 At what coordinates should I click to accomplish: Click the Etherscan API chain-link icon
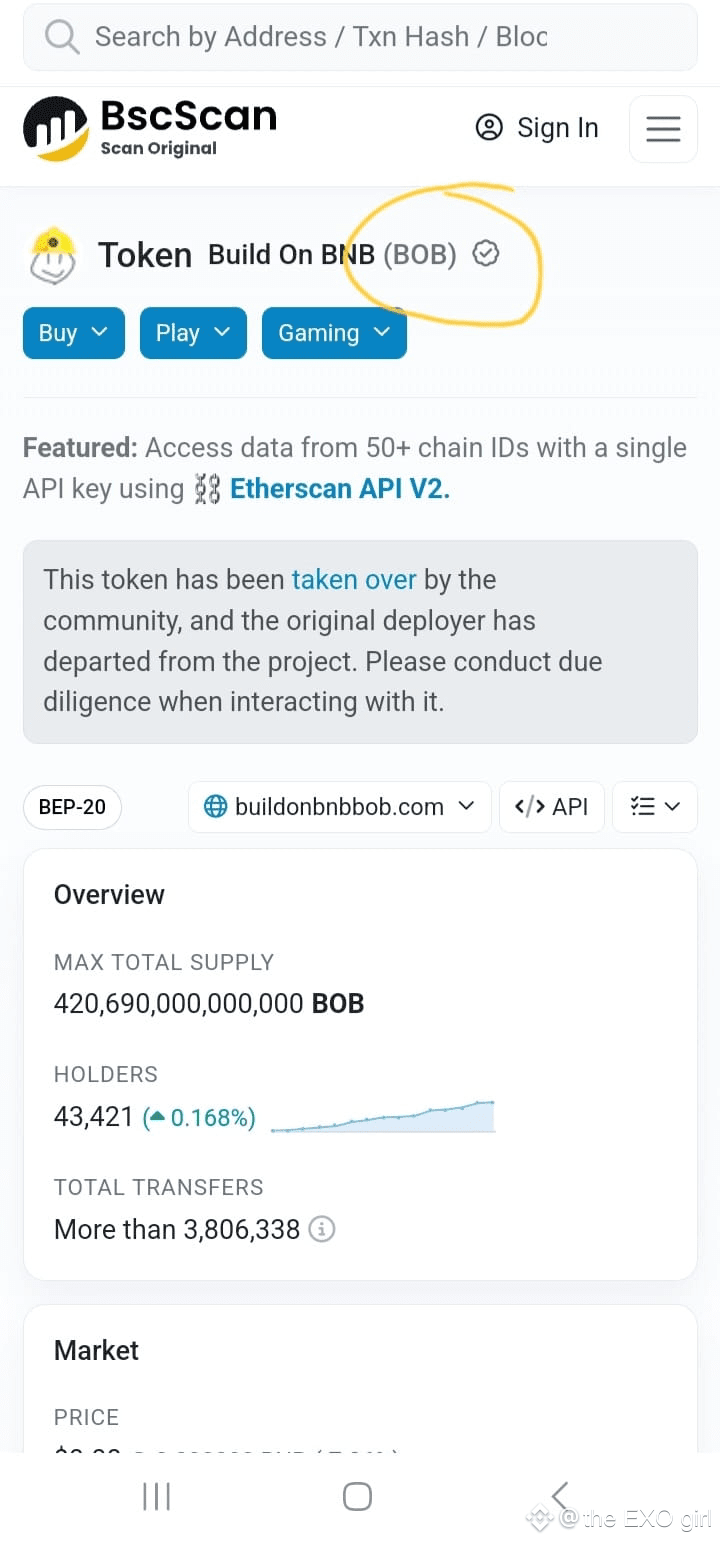(207, 489)
